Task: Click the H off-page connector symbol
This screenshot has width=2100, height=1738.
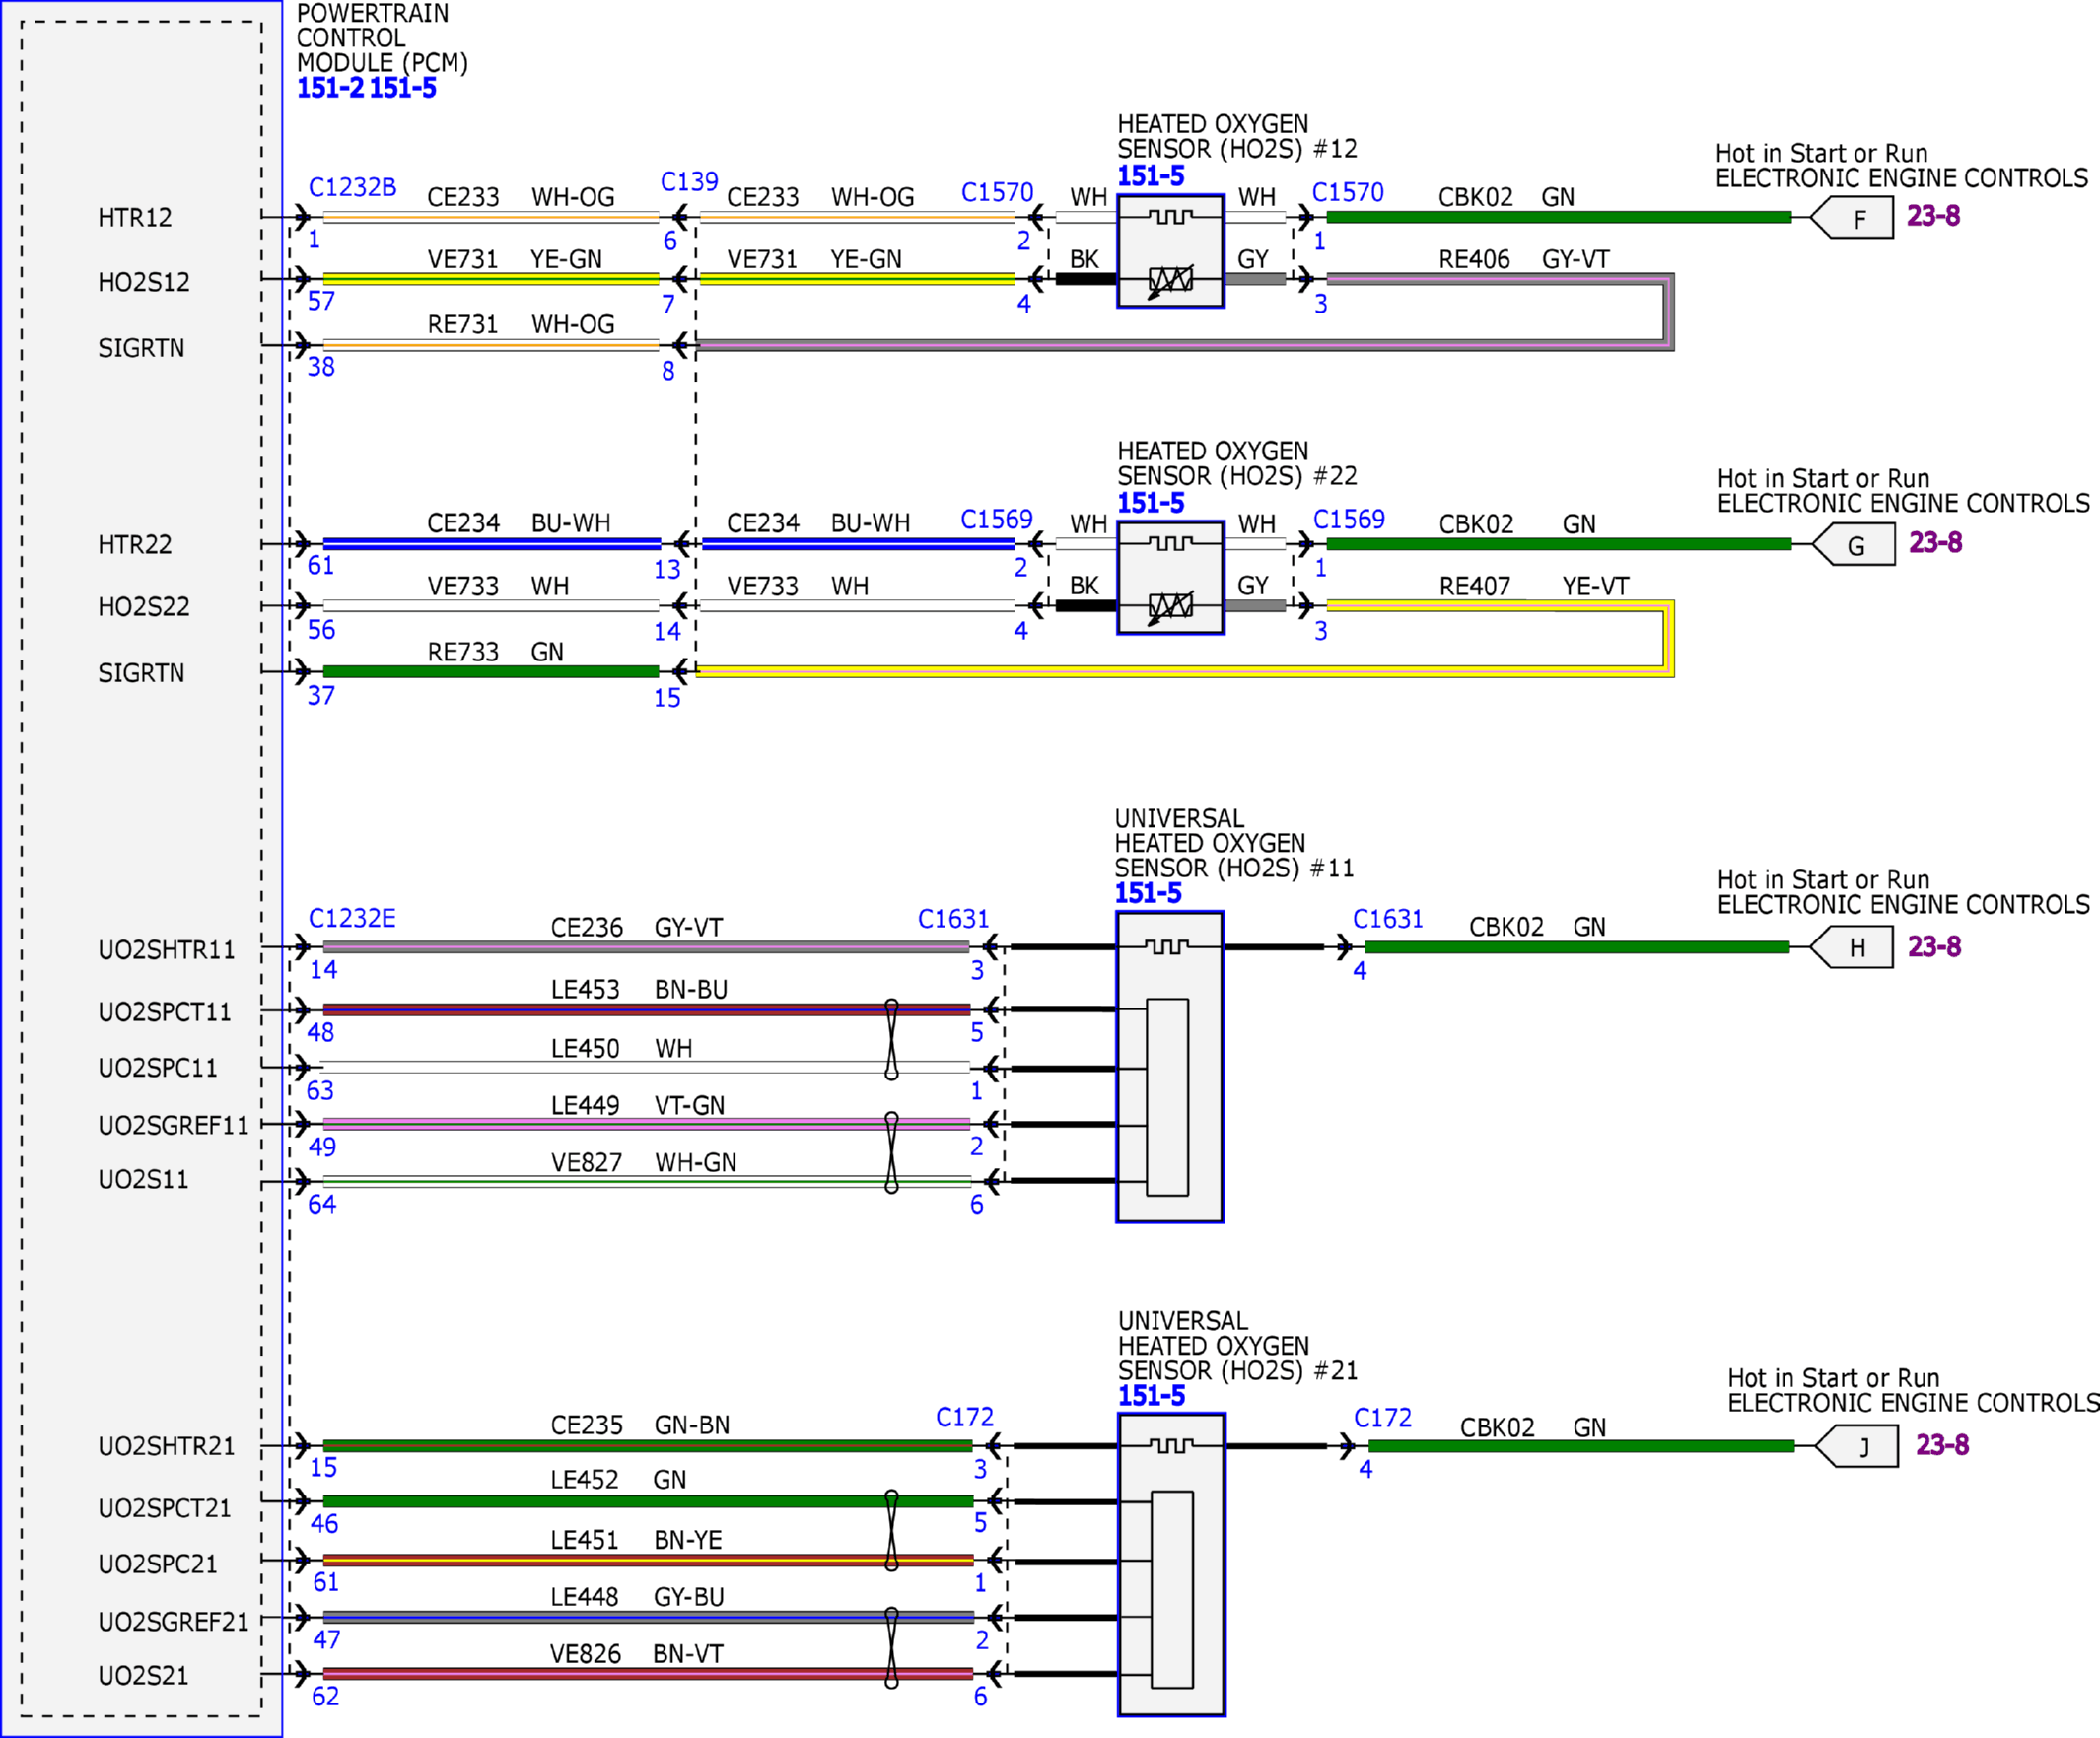Action: [1853, 947]
